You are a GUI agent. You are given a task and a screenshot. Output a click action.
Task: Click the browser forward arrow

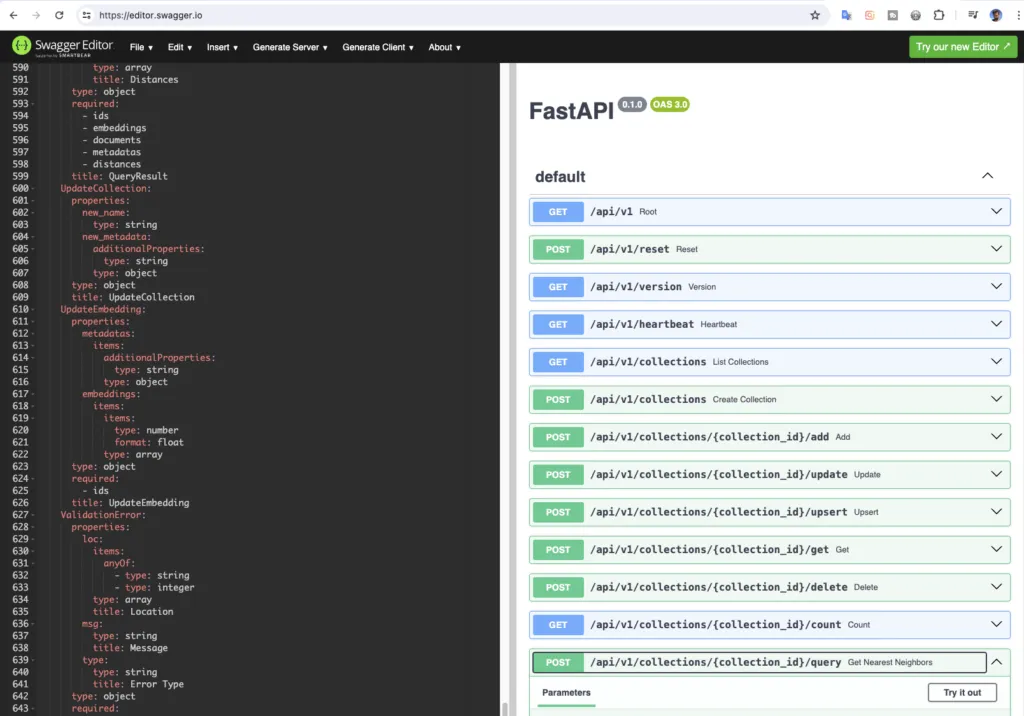[x=36, y=15]
